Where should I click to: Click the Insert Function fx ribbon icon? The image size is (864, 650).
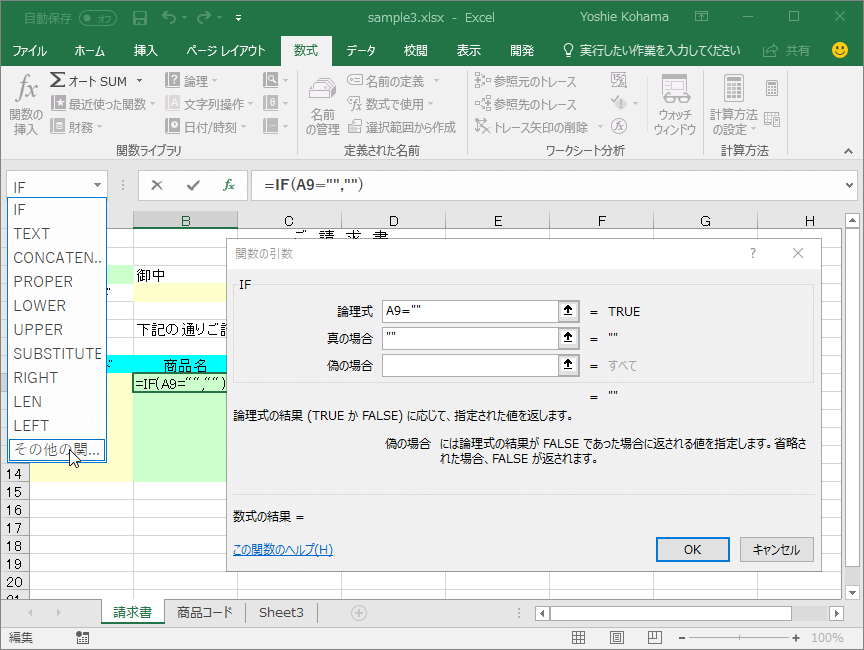[26, 104]
